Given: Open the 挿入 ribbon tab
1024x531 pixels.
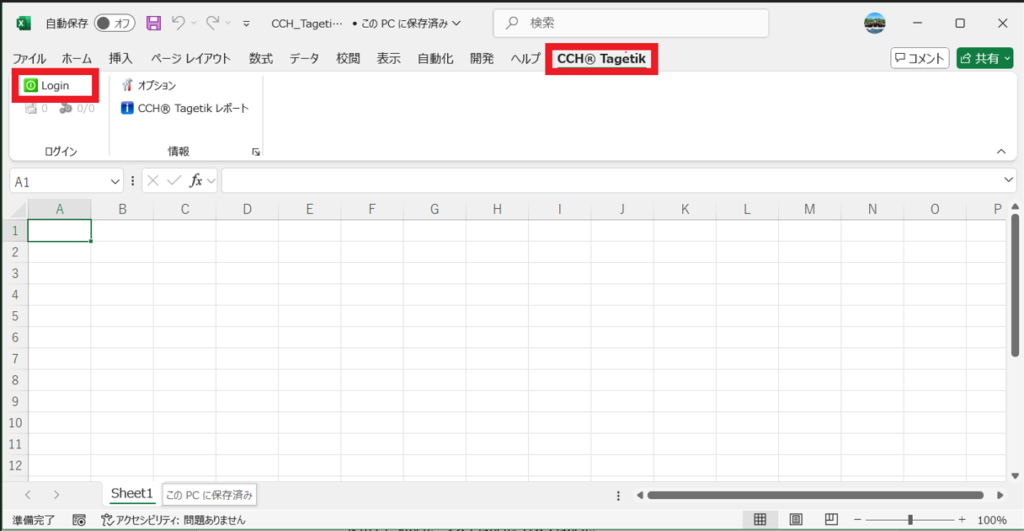Looking at the screenshot, I should (121, 59).
